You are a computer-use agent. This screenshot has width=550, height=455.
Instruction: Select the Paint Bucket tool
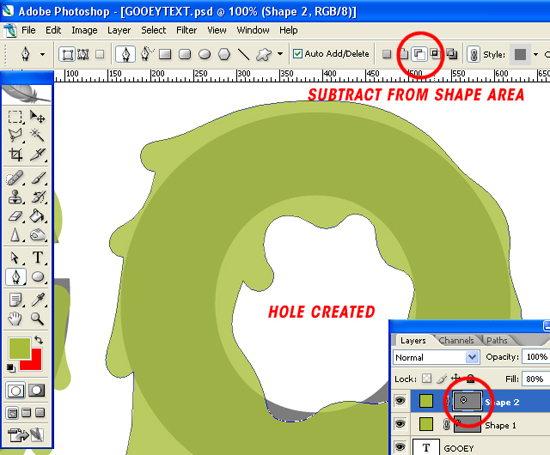37,216
